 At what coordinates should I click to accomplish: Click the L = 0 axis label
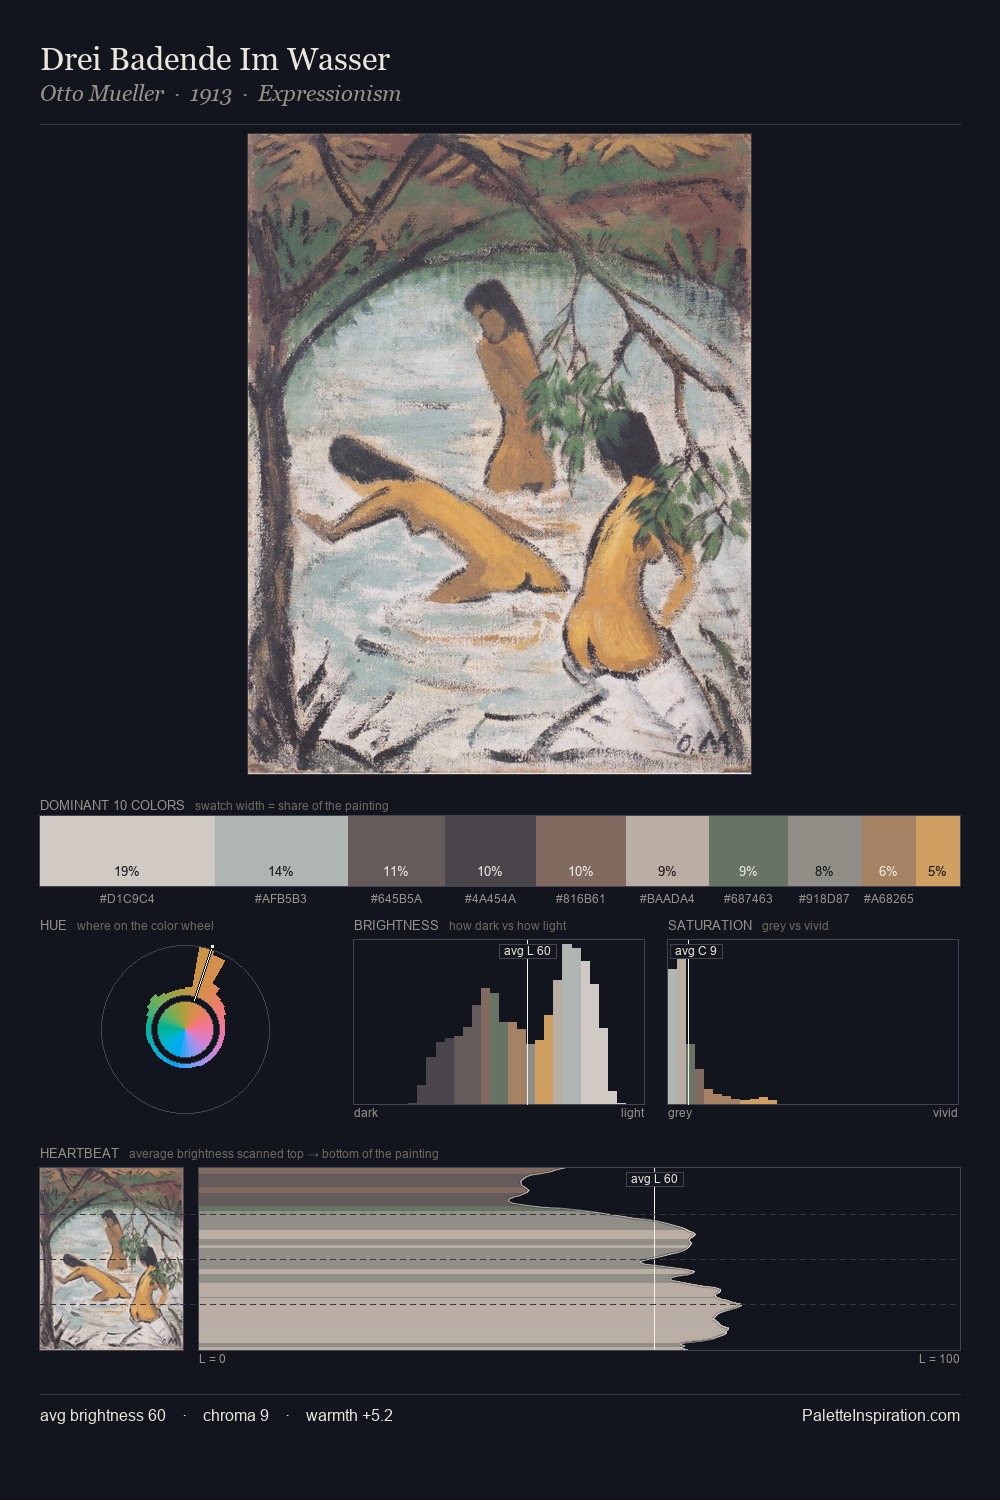[212, 1359]
